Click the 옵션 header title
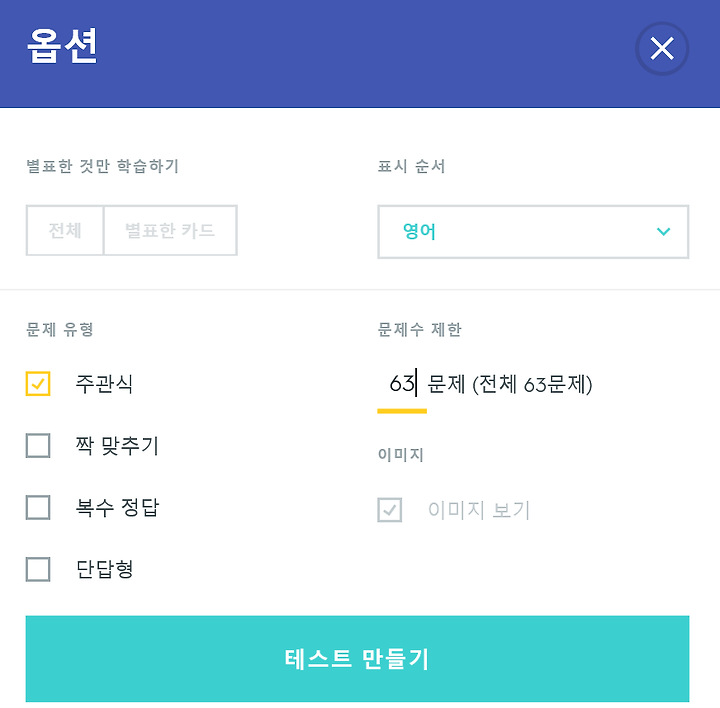Image resolution: width=720 pixels, height=708 pixels. pos(62,46)
